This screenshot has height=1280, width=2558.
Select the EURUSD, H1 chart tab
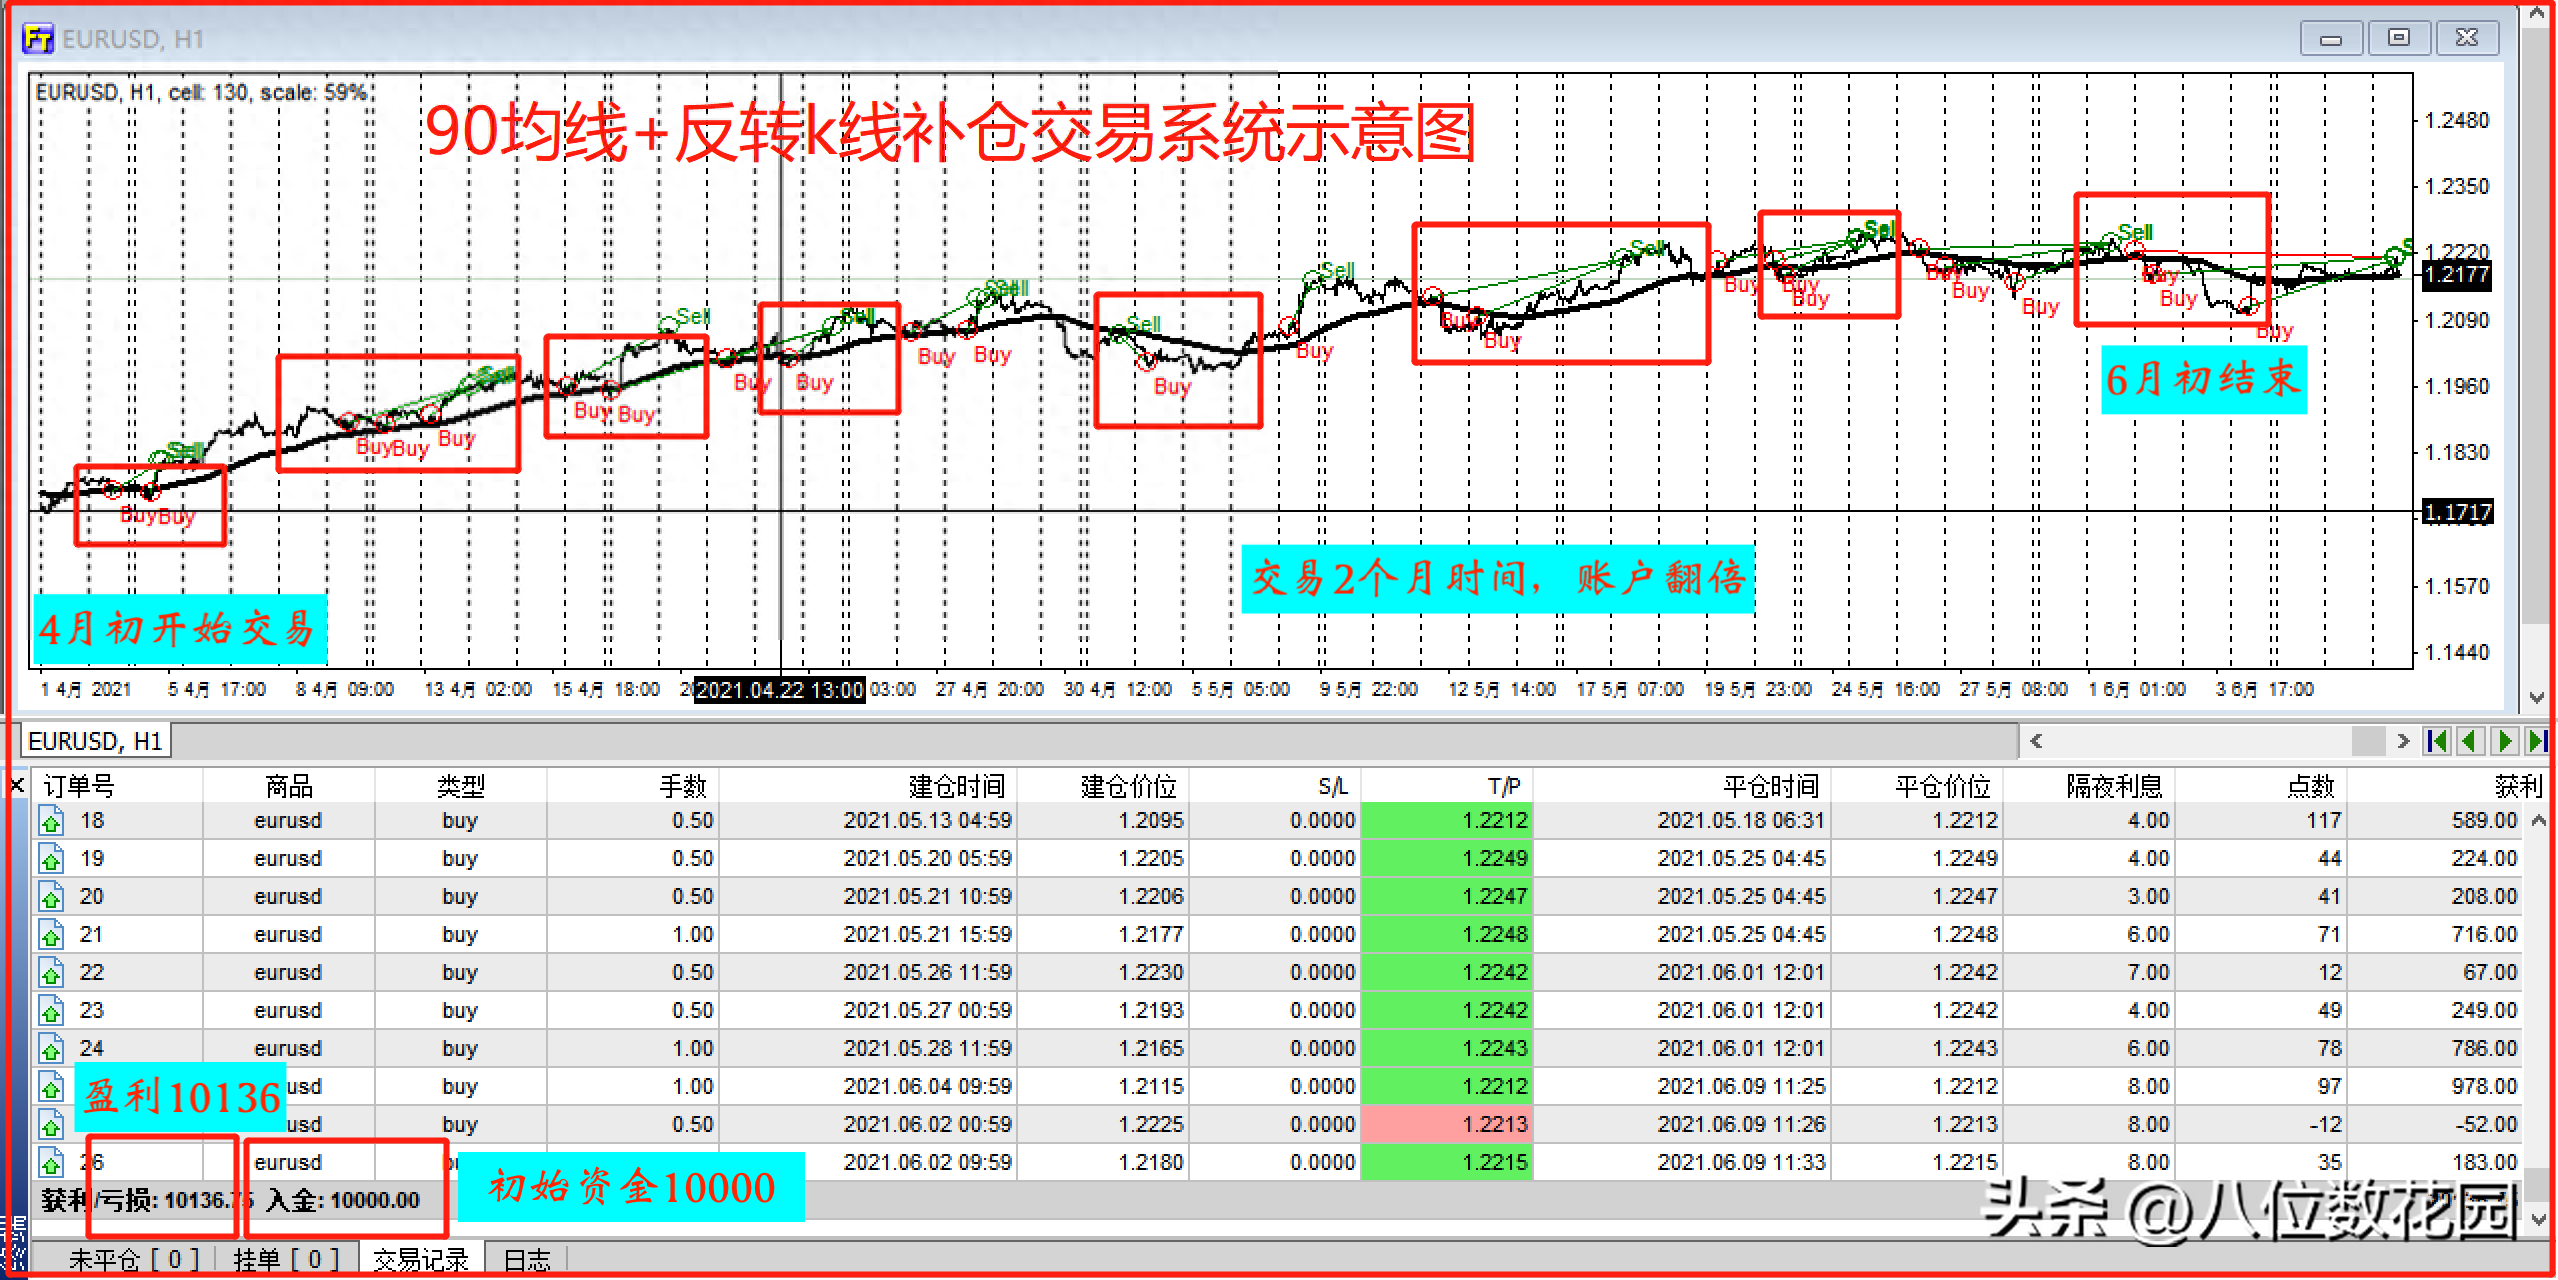click(x=95, y=741)
